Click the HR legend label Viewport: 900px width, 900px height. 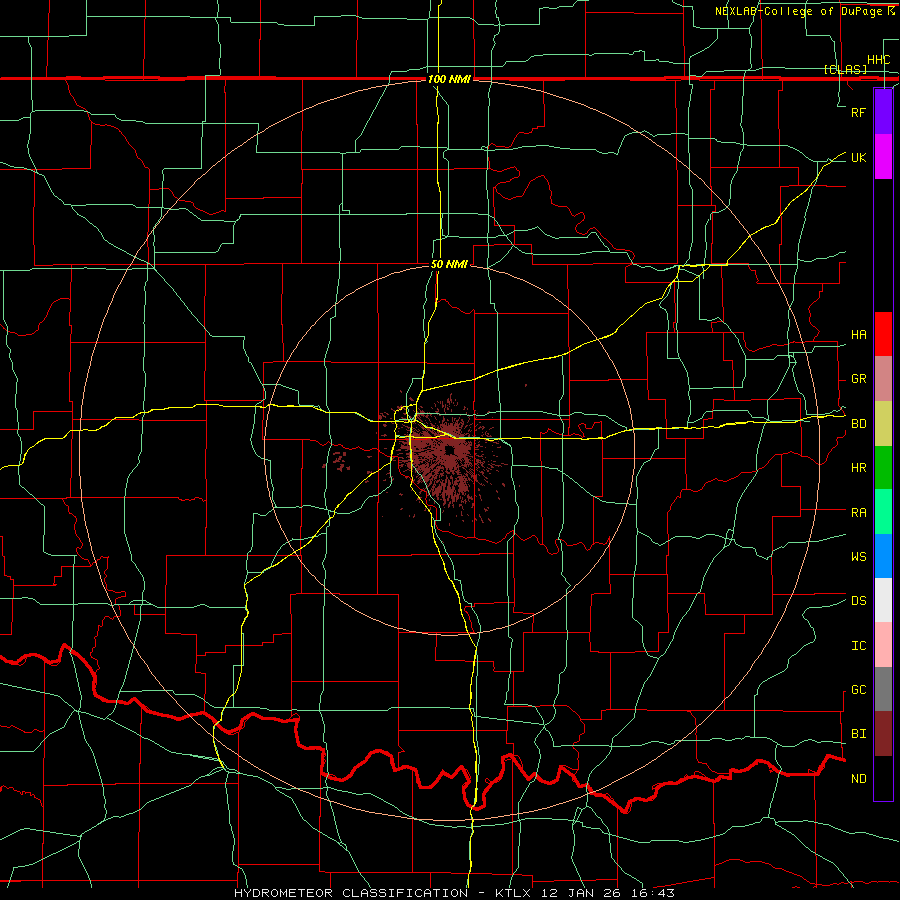pyautogui.click(x=858, y=468)
